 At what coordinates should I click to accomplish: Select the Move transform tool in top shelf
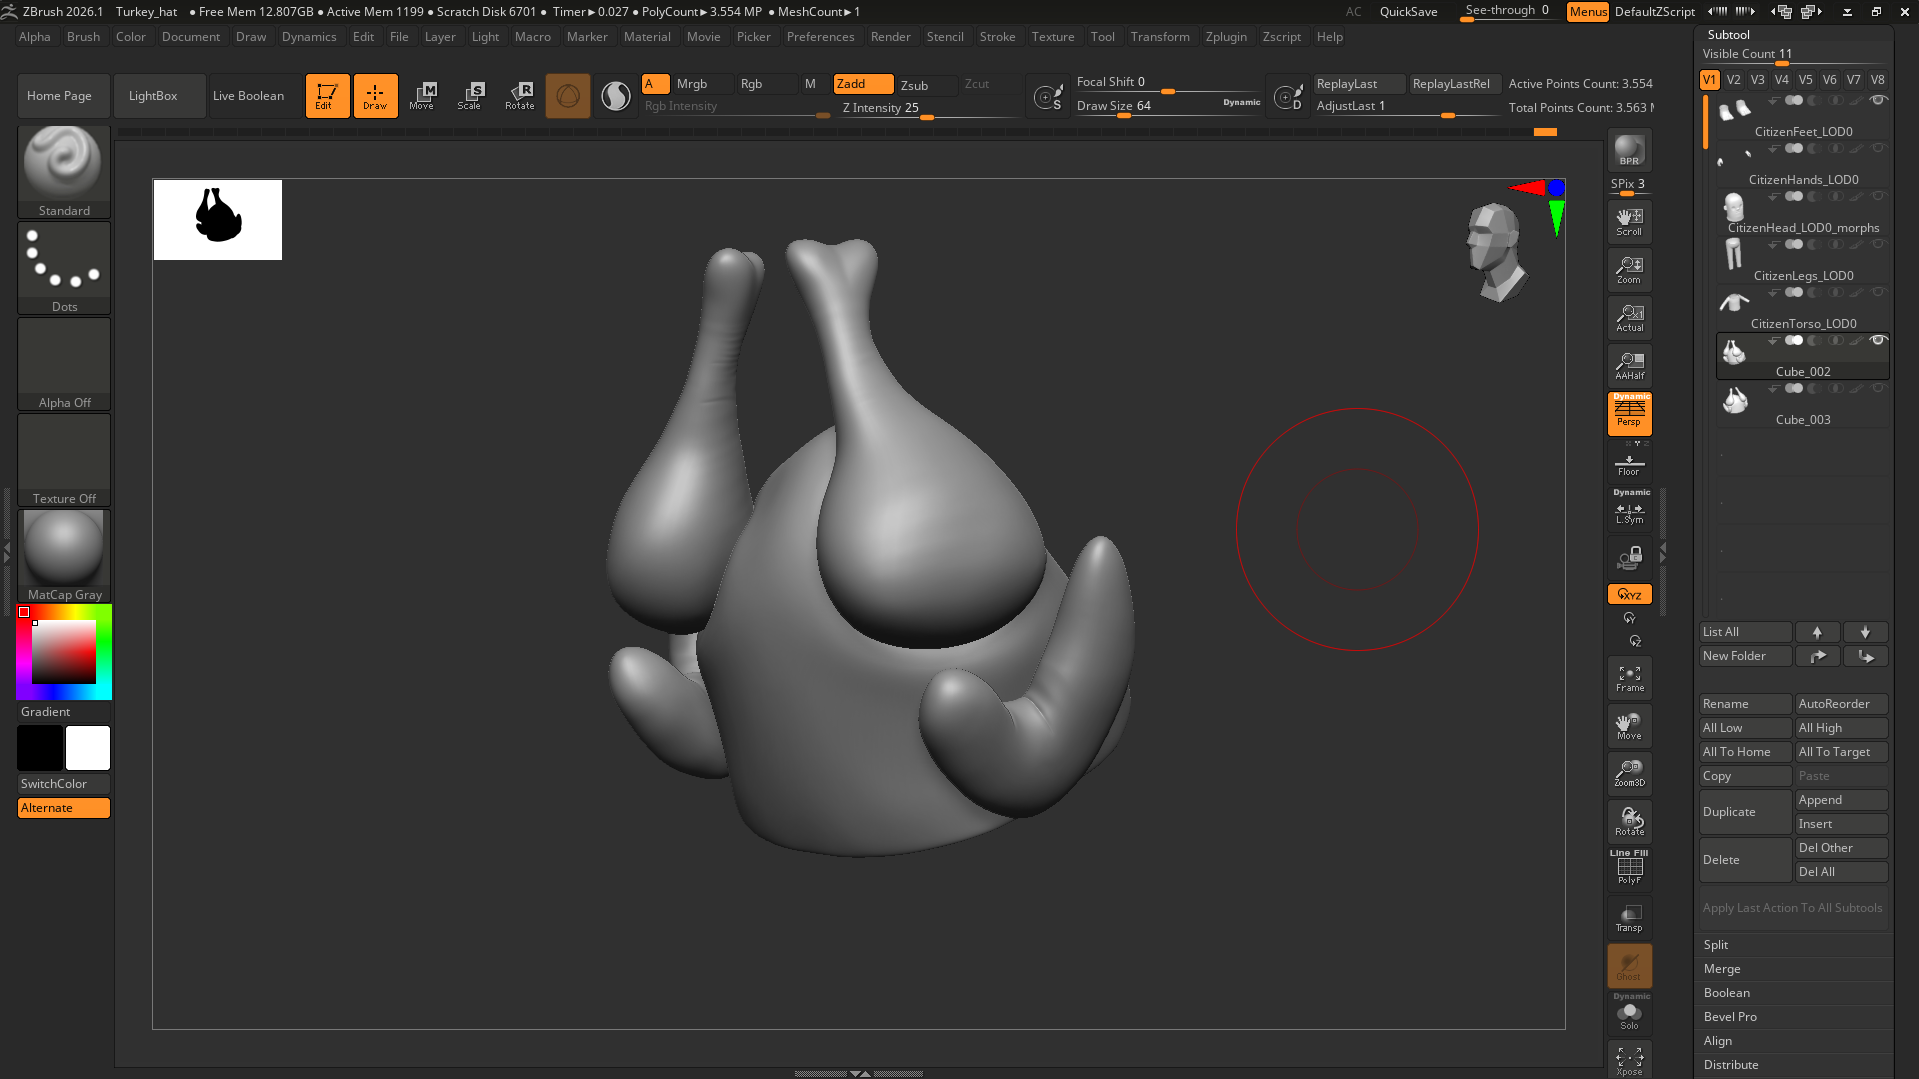pos(422,96)
